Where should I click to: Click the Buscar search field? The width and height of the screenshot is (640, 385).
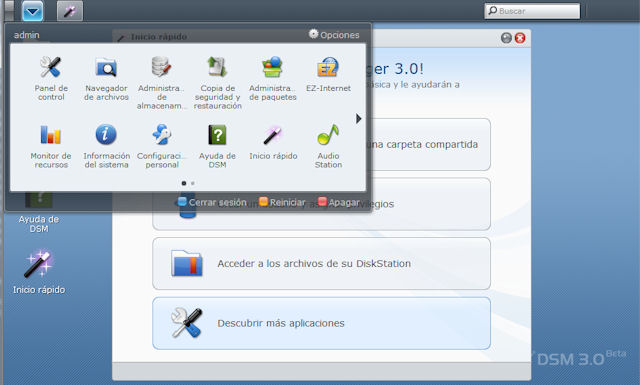[x=532, y=11]
